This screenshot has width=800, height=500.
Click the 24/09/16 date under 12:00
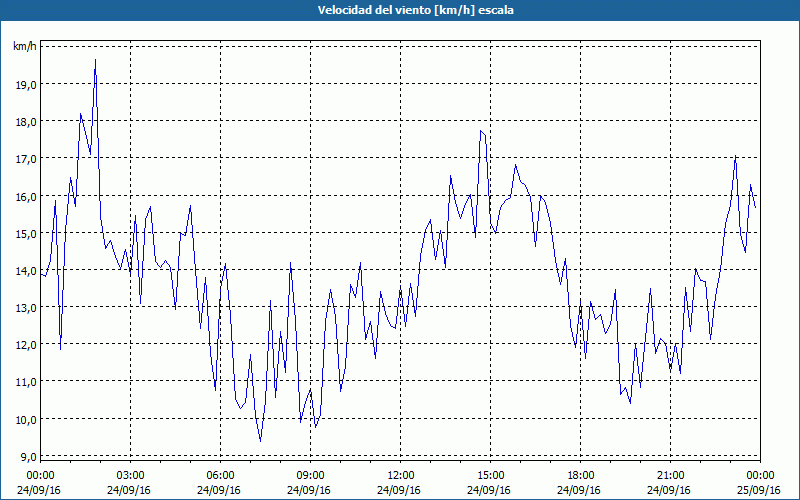tap(399, 490)
